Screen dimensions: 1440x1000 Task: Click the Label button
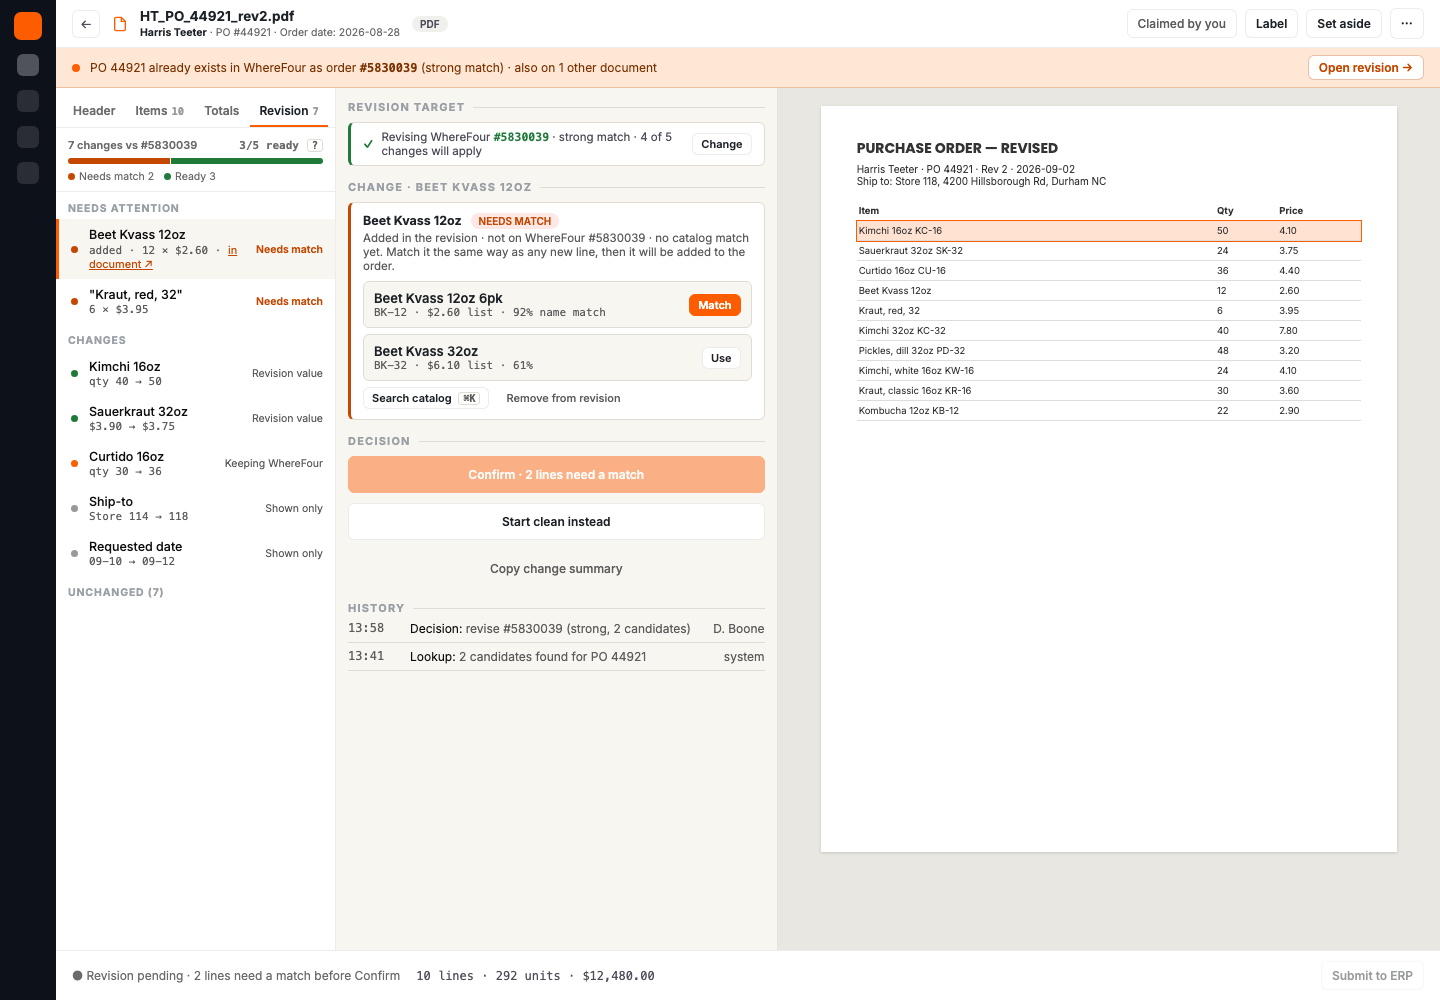(x=1272, y=24)
